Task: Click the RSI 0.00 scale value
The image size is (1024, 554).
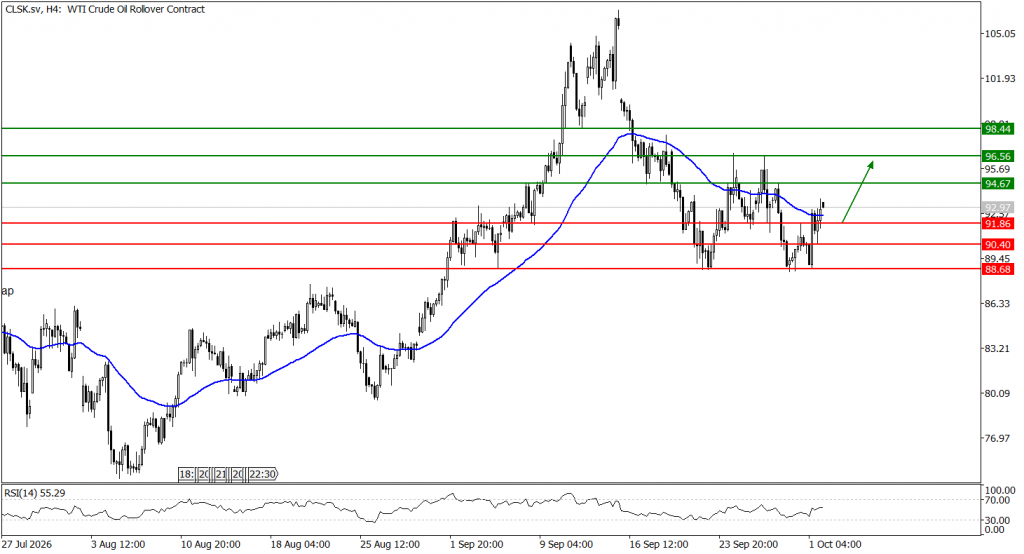Action: coord(996,530)
